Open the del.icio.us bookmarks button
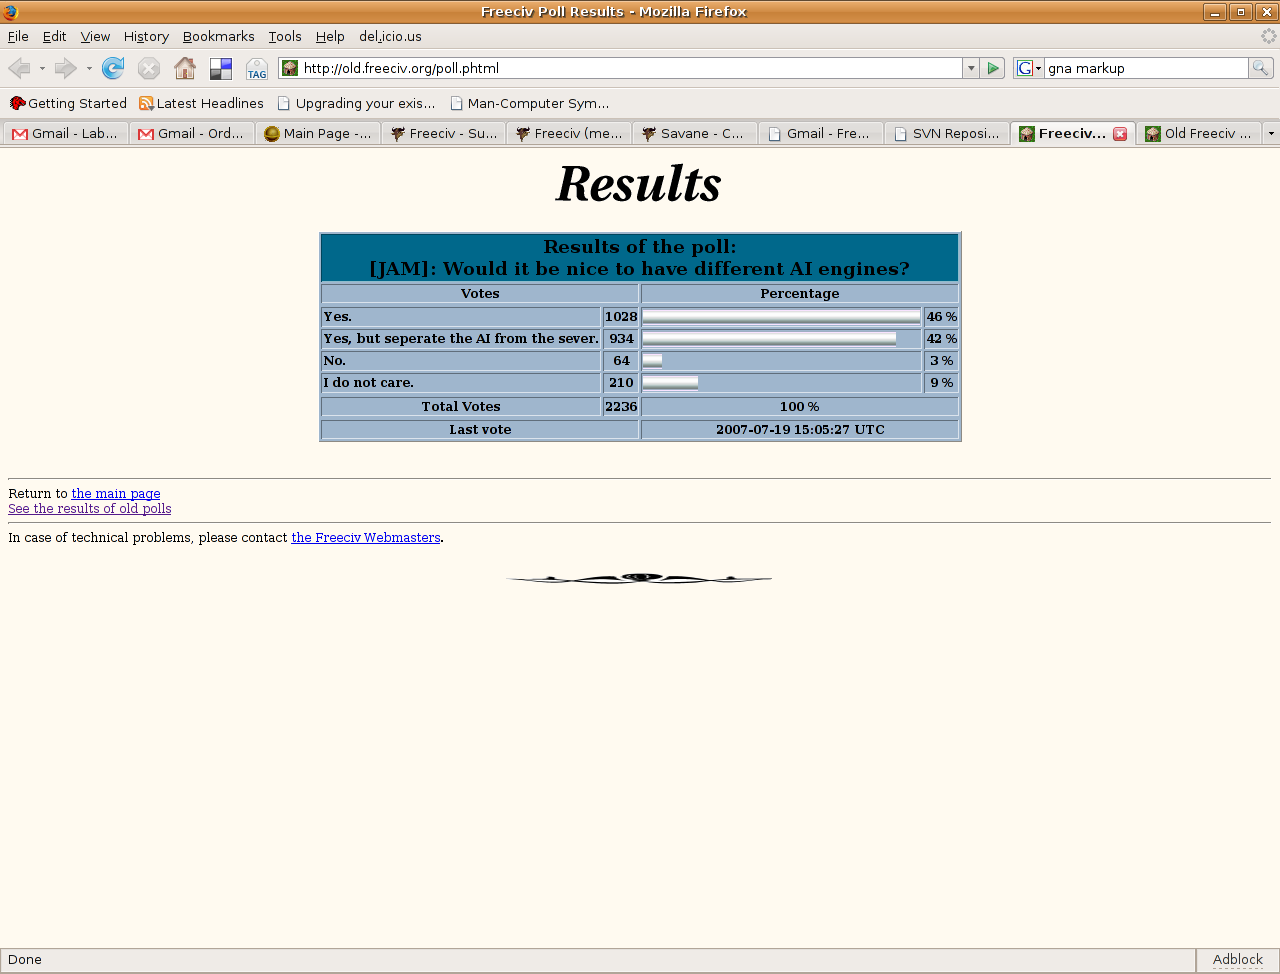The width and height of the screenshot is (1280, 974). tap(221, 68)
